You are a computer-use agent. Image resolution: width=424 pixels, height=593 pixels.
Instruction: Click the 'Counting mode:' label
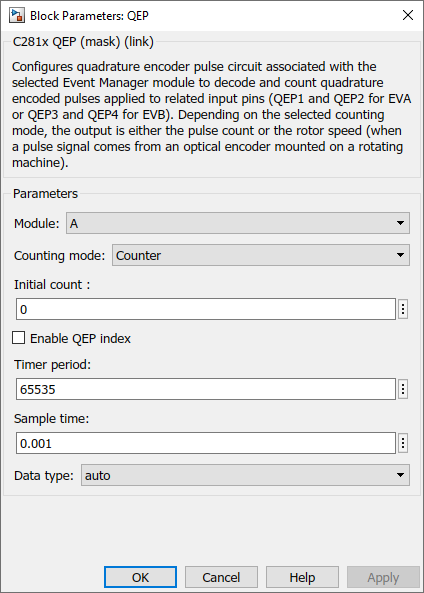59,256
